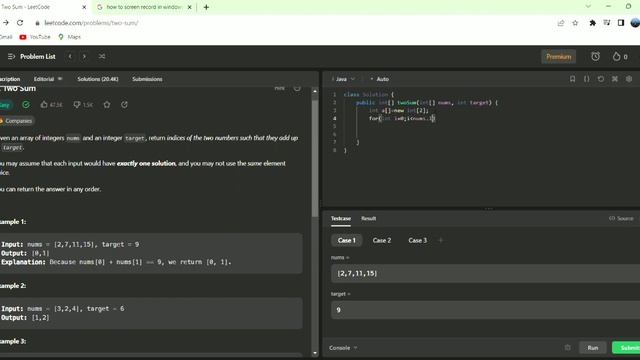Click the paper bin icon near Console
Viewport: 640px width, 360px height.
pos(568,348)
